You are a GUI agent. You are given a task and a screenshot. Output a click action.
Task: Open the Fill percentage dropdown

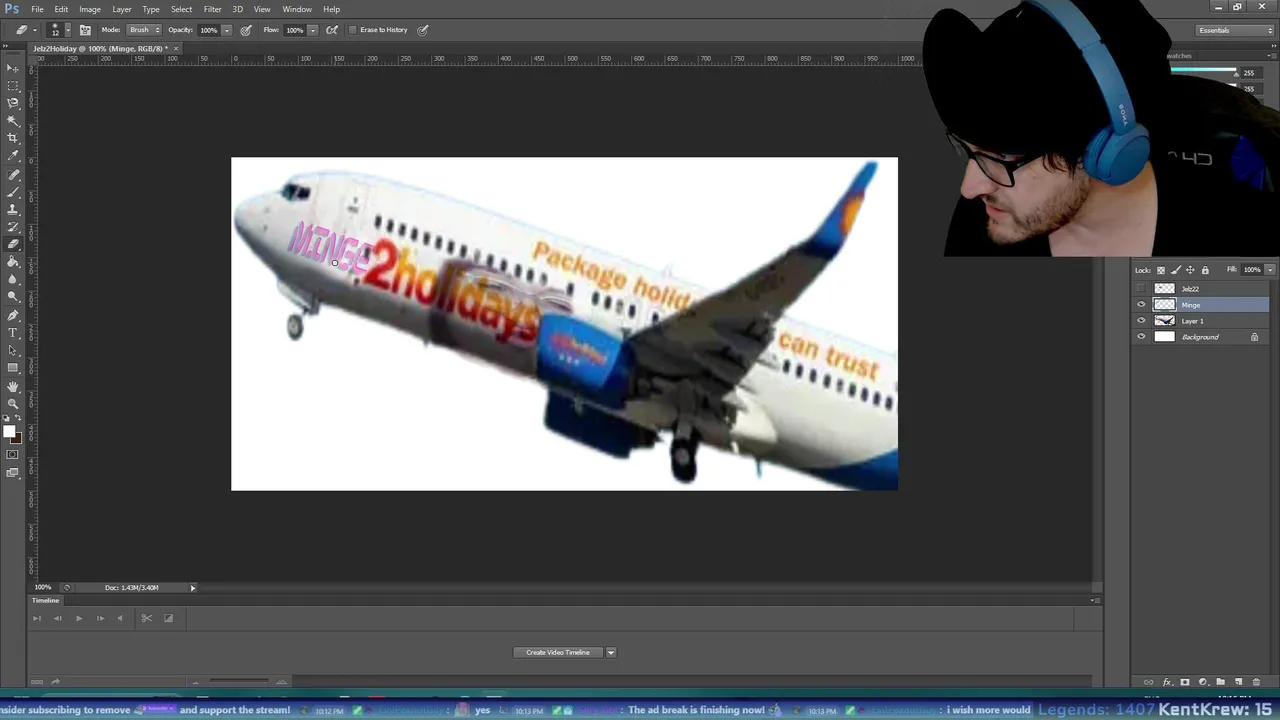pyautogui.click(x=1270, y=270)
